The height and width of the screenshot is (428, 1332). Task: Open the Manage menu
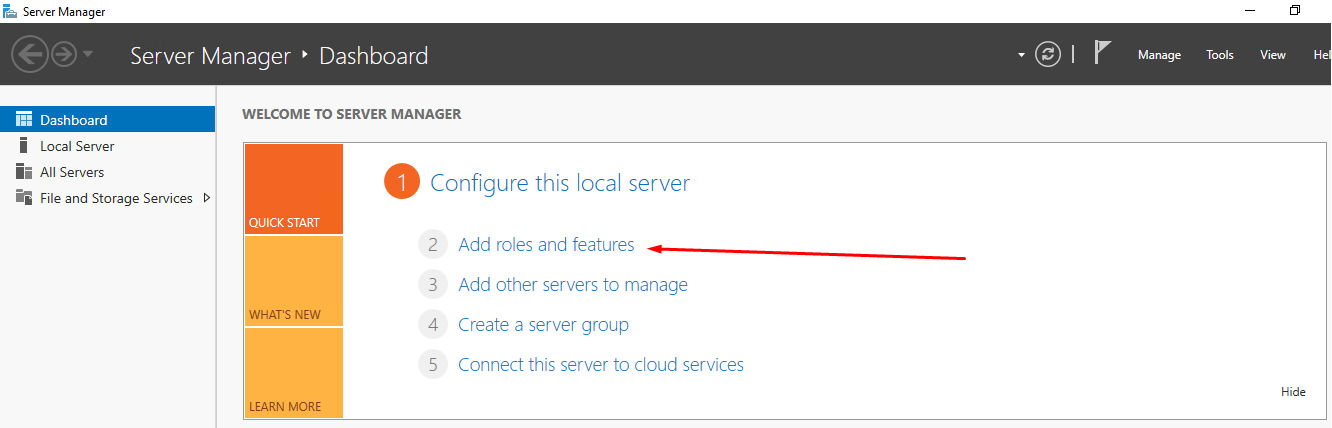pos(1159,55)
